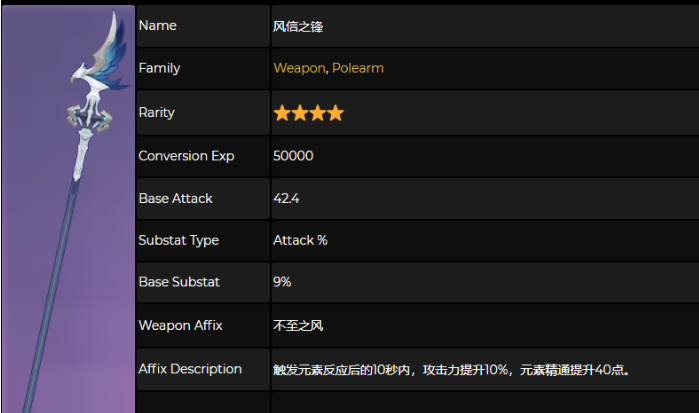
Task: Click the Family row label
Action: (159, 68)
